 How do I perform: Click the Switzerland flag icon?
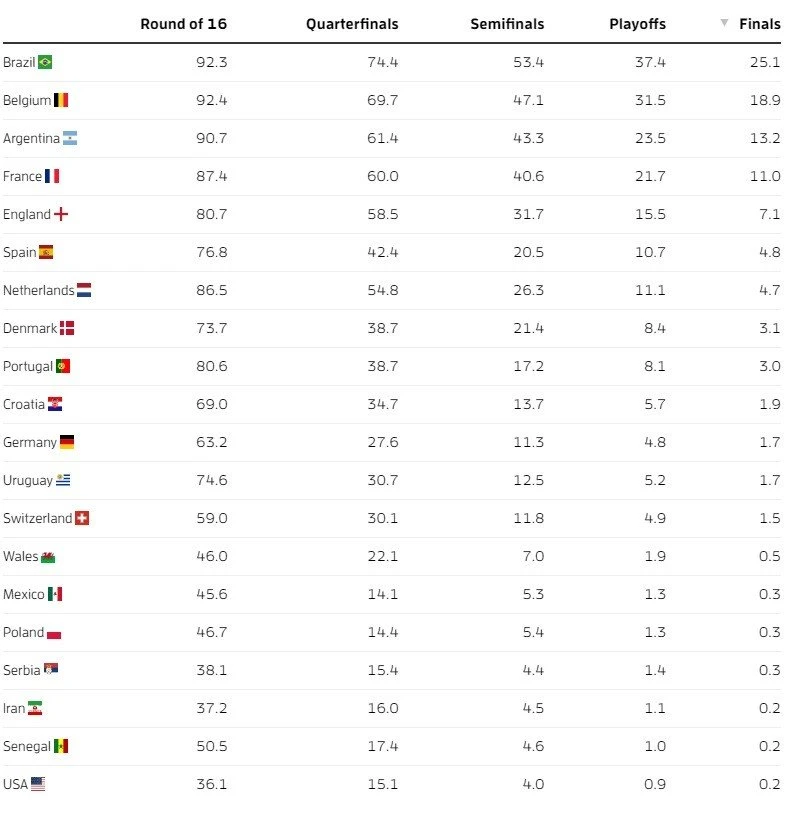point(83,518)
